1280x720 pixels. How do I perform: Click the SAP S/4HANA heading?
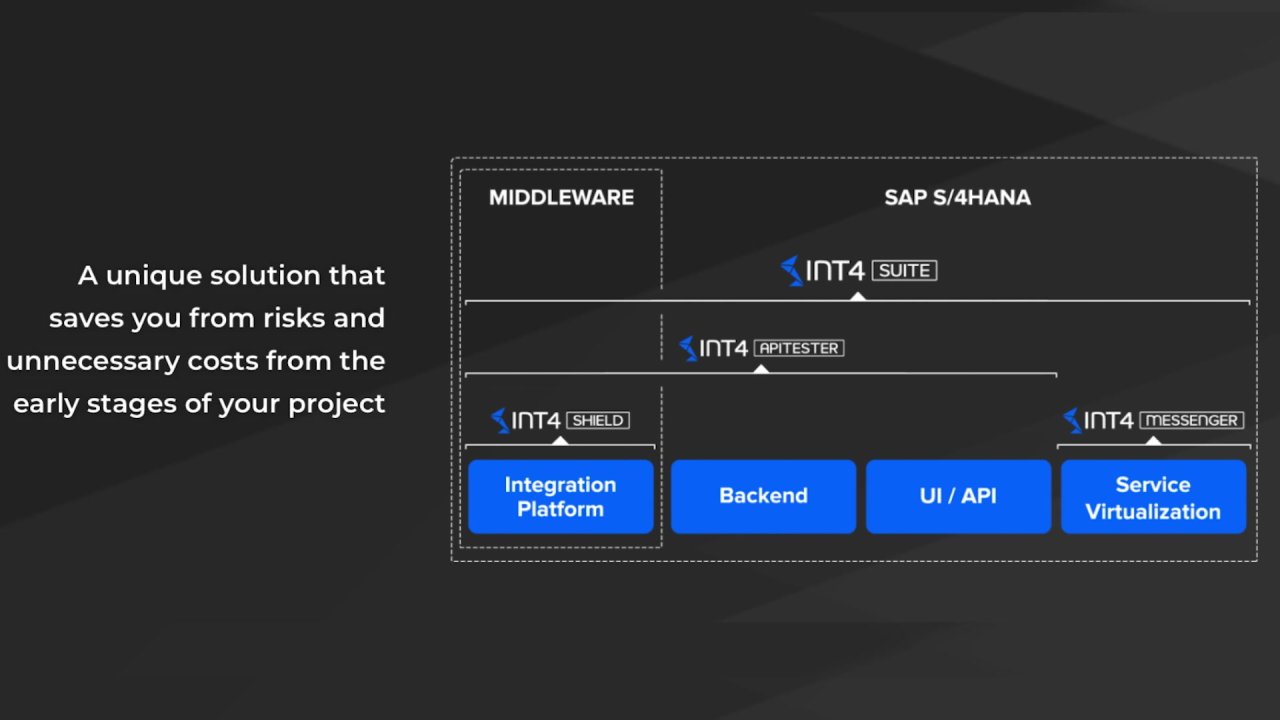pos(957,197)
